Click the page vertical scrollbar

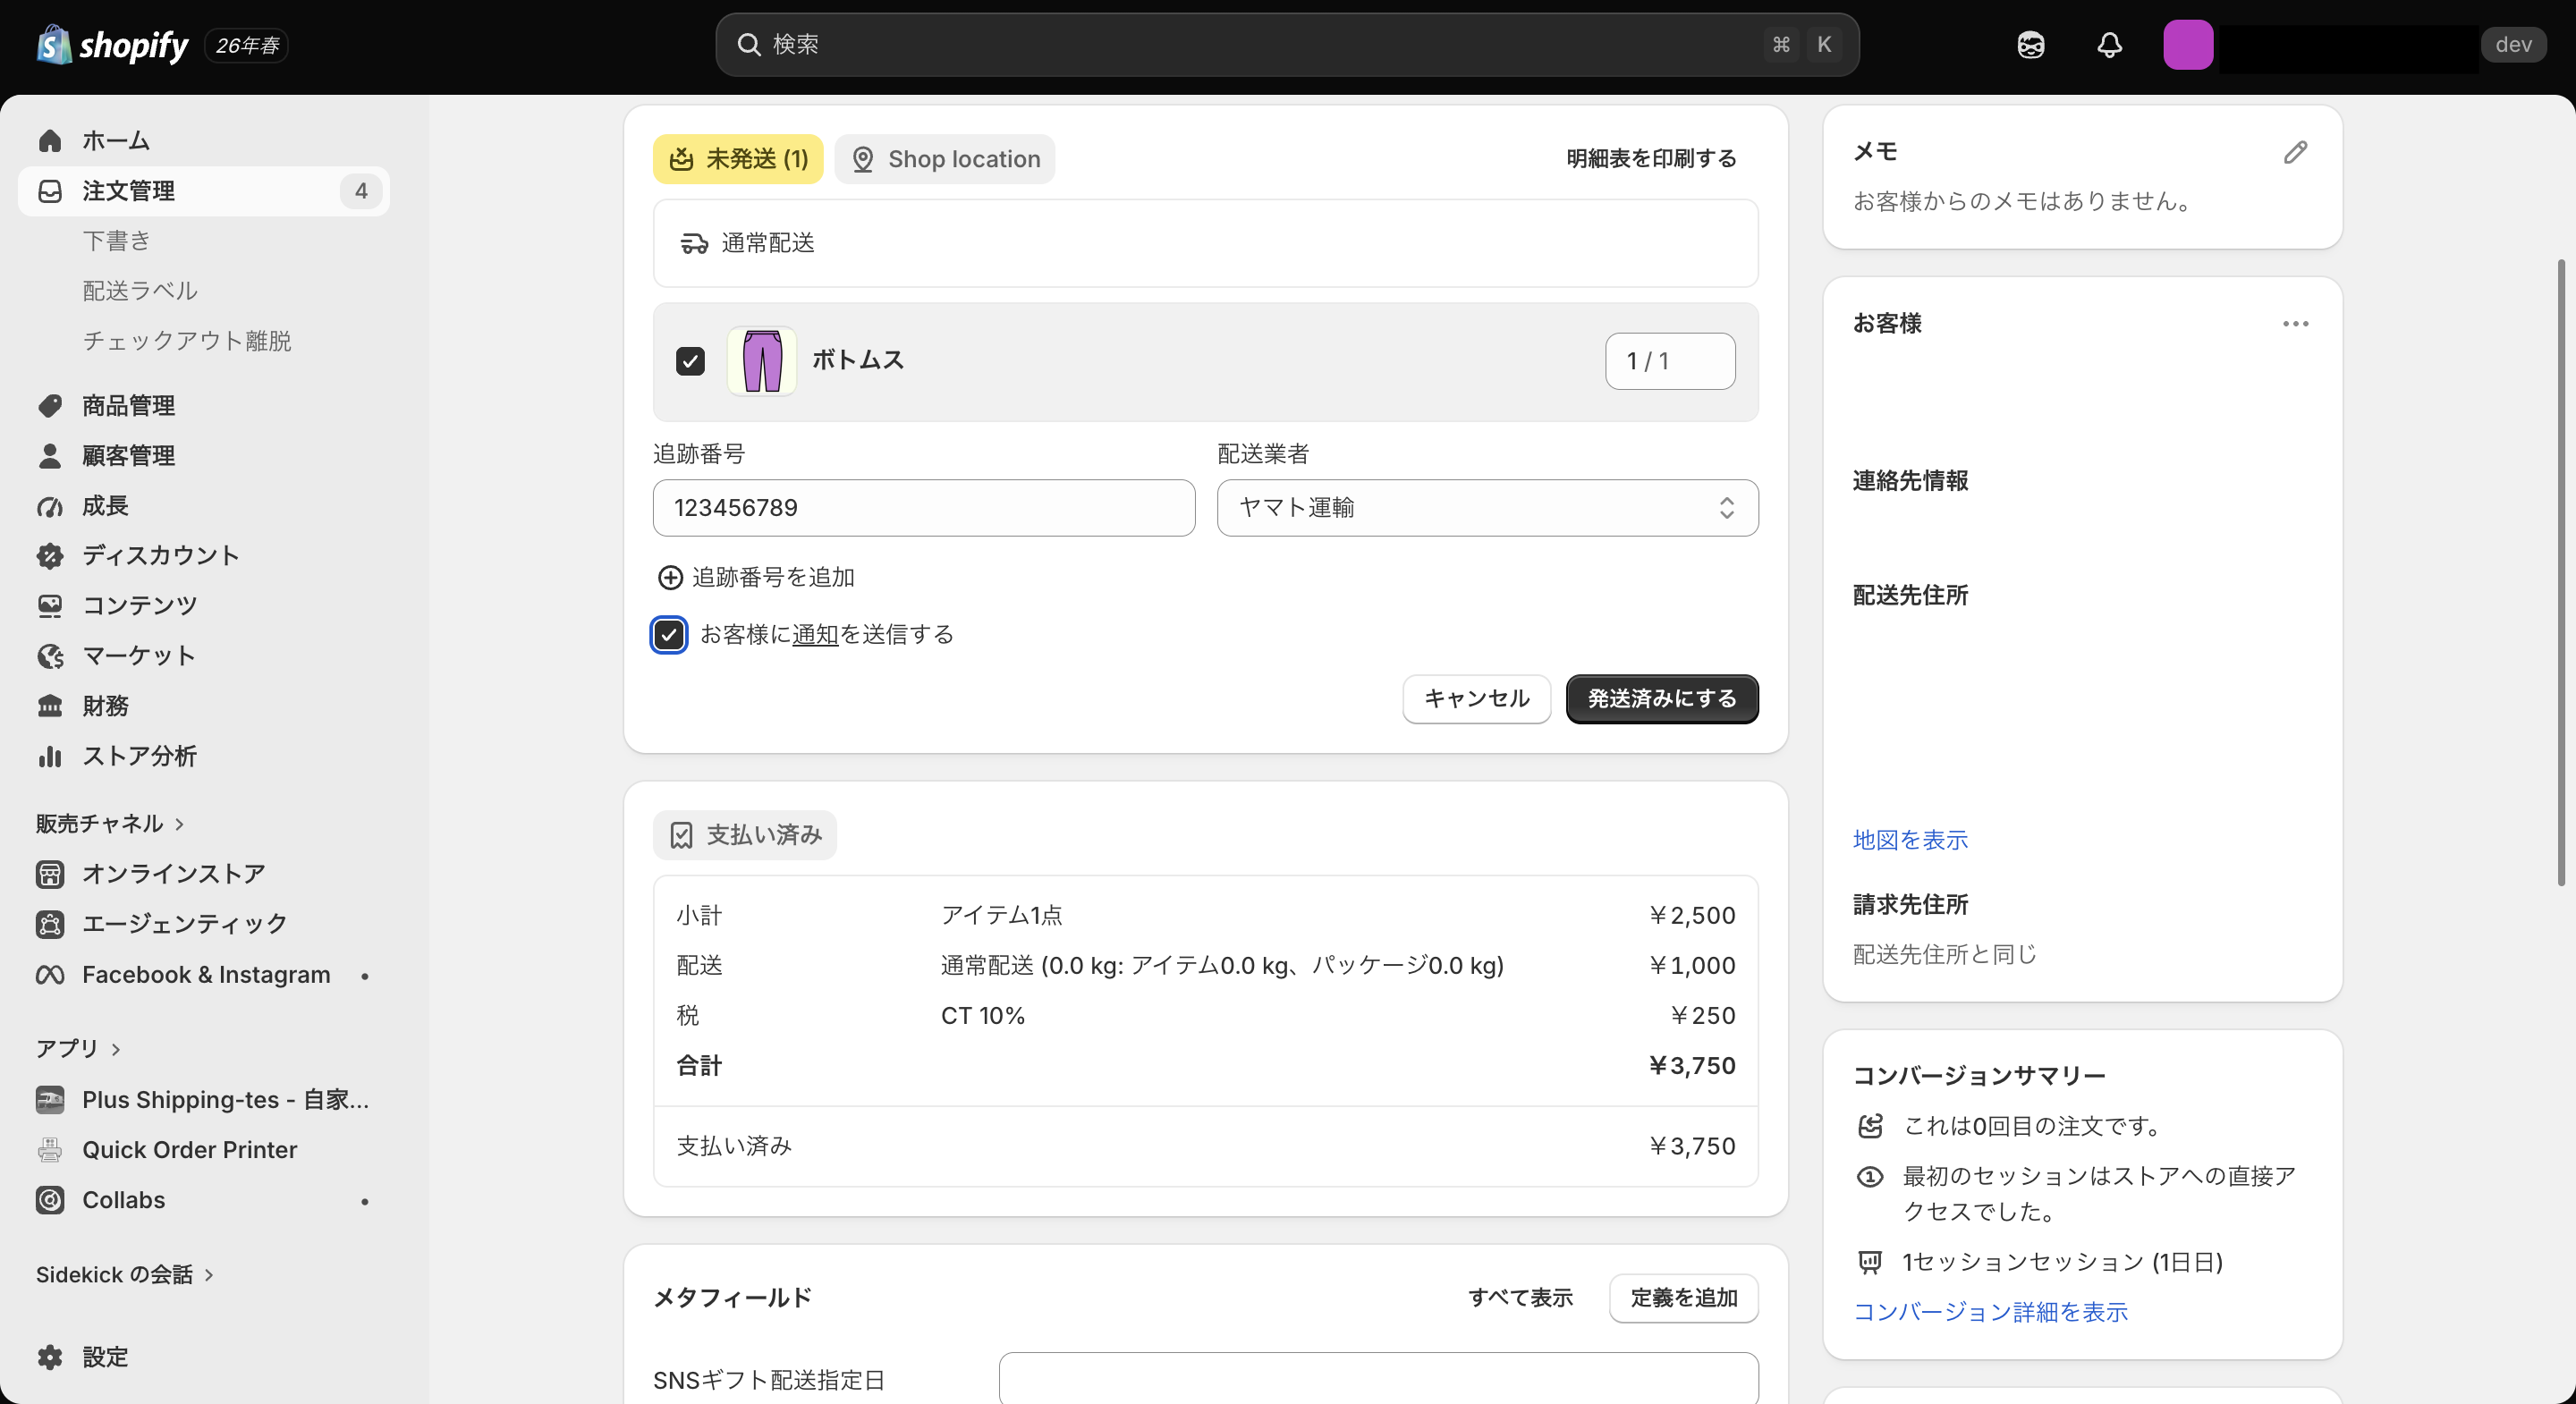tap(2560, 572)
